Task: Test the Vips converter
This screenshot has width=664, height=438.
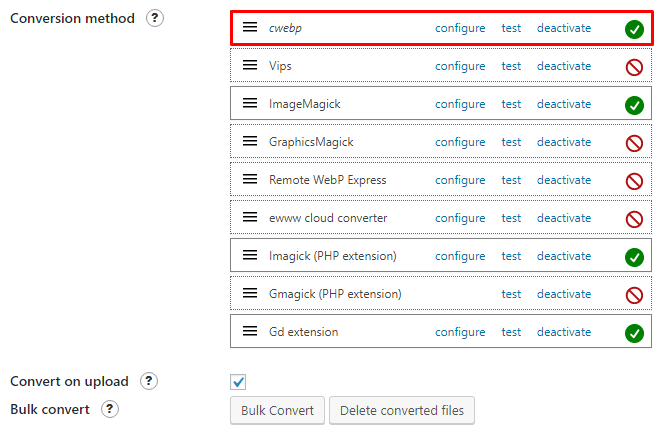Action: click(511, 67)
